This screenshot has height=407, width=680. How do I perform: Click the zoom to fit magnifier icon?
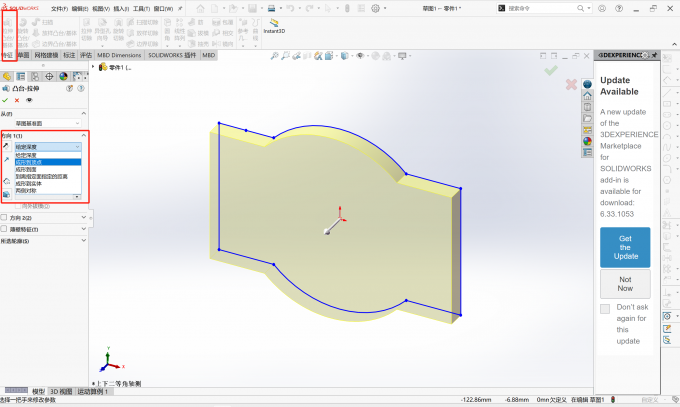275,56
